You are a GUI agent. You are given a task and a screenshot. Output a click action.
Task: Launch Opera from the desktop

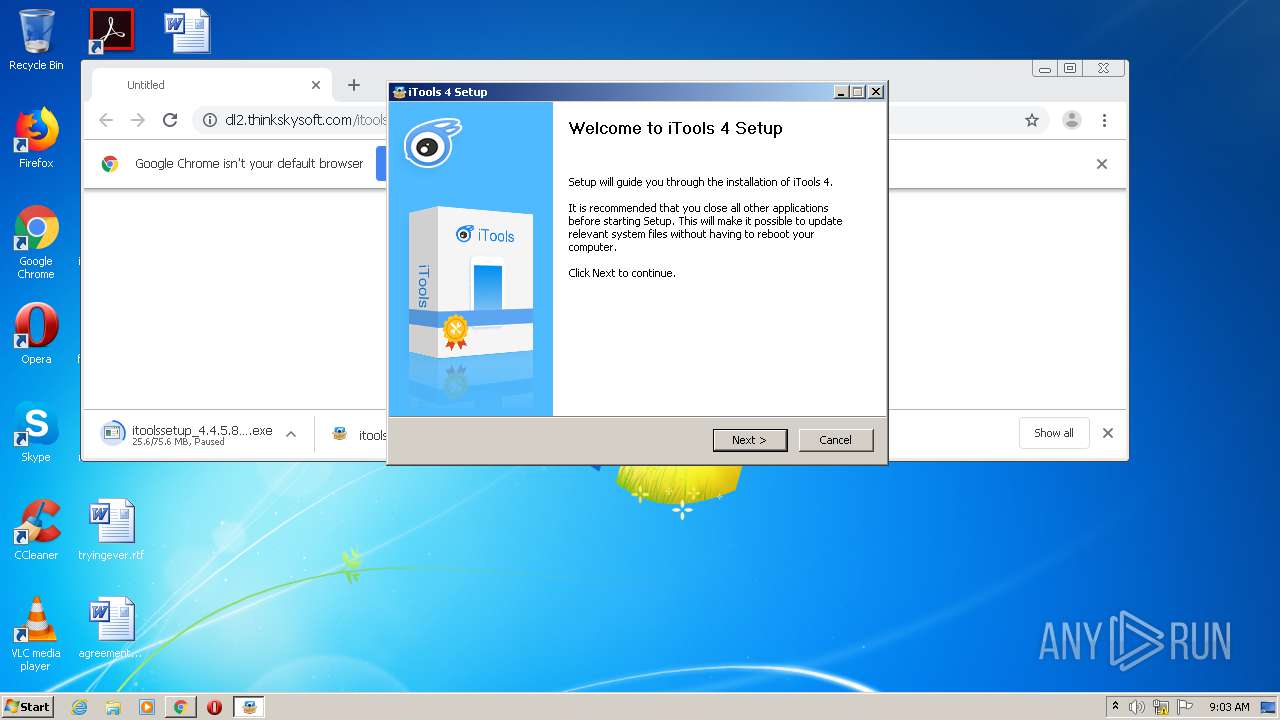(x=36, y=334)
